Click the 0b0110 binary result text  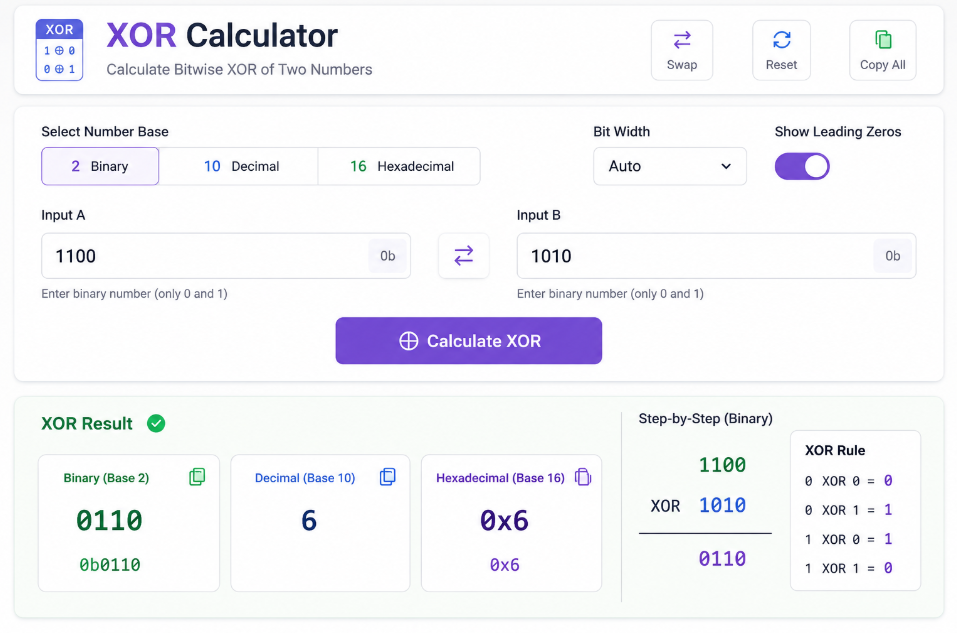coord(110,565)
